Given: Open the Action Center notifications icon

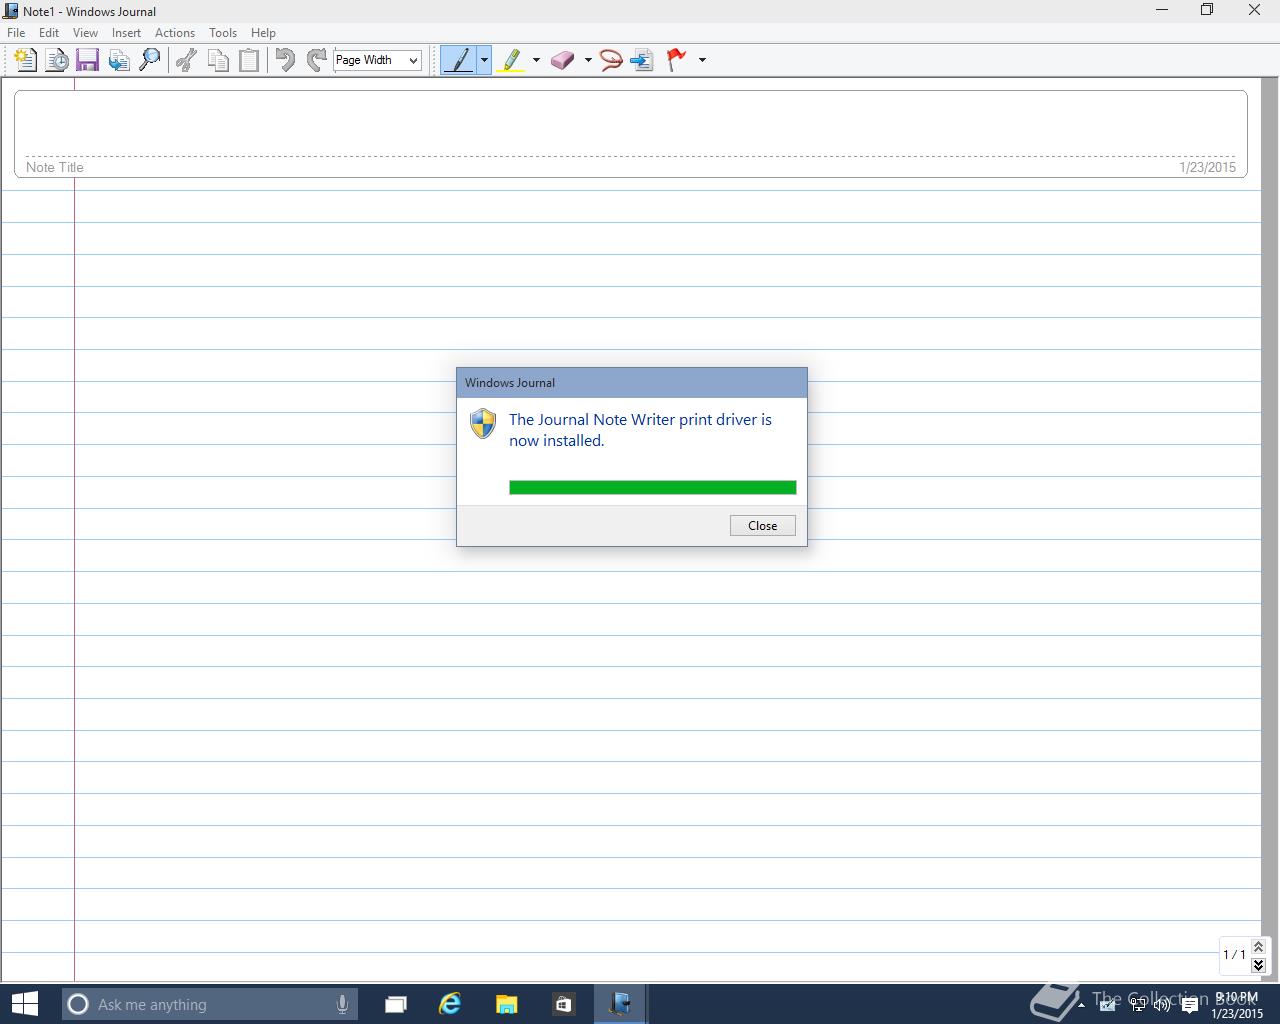Looking at the screenshot, I should pos(1189,1006).
